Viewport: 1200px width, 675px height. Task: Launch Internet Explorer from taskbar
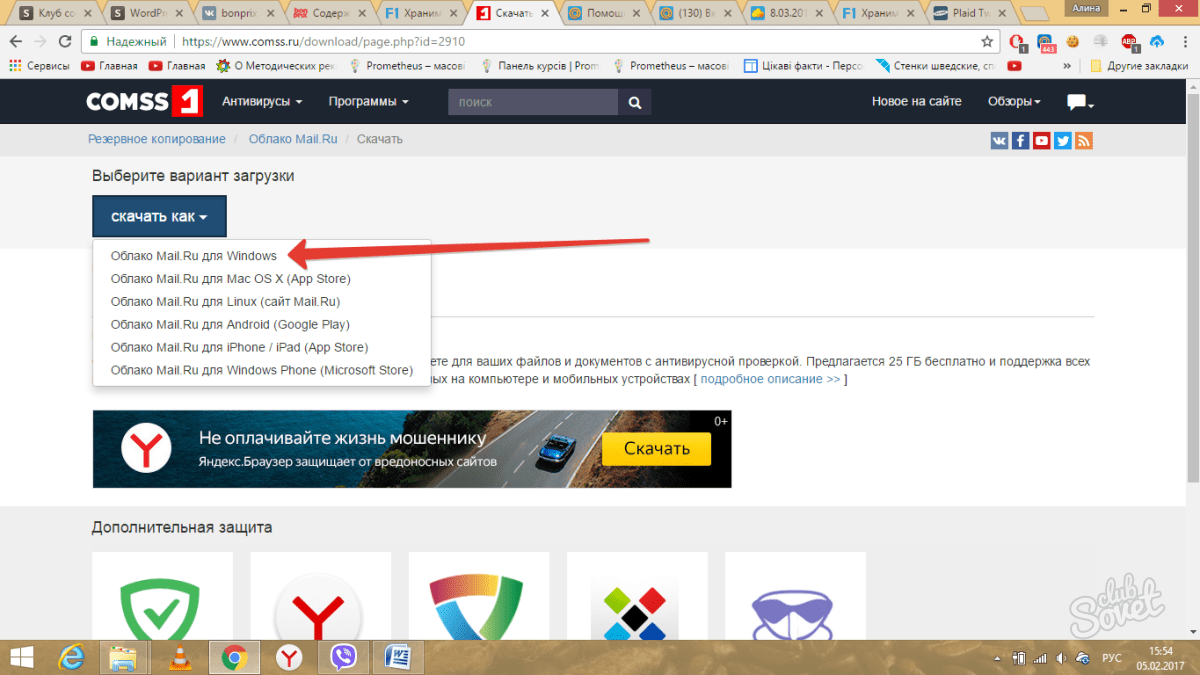[72, 657]
